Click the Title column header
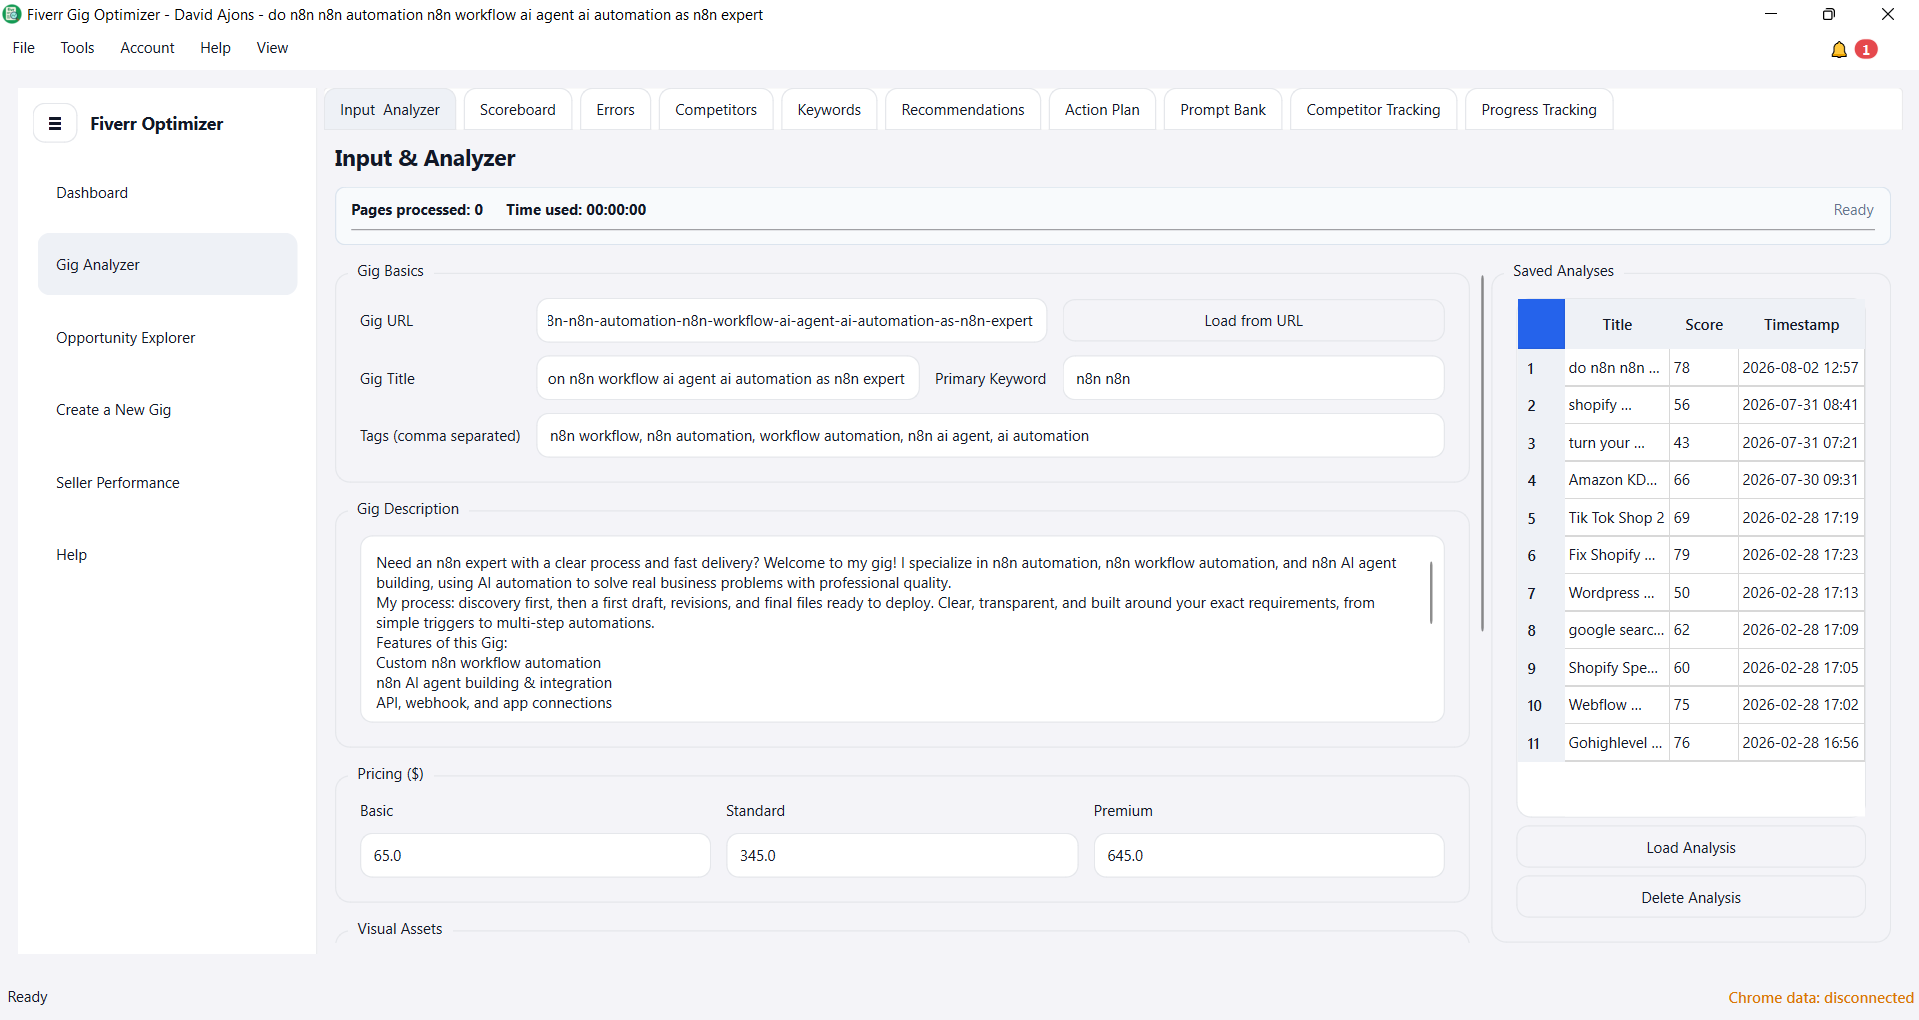The width and height of the screenshot is (1919, 1020). pos(1617,325)
